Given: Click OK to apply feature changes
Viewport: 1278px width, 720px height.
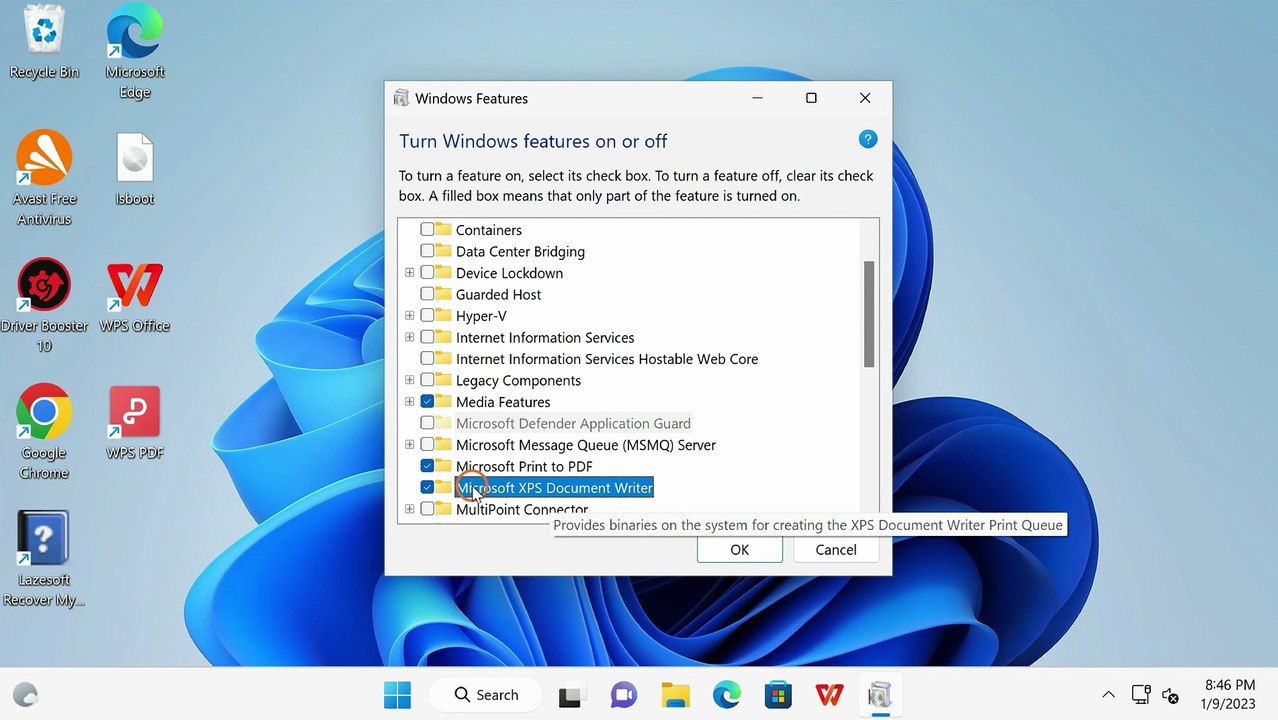Looking at the screenshot, I should click(x=740, y=549).
